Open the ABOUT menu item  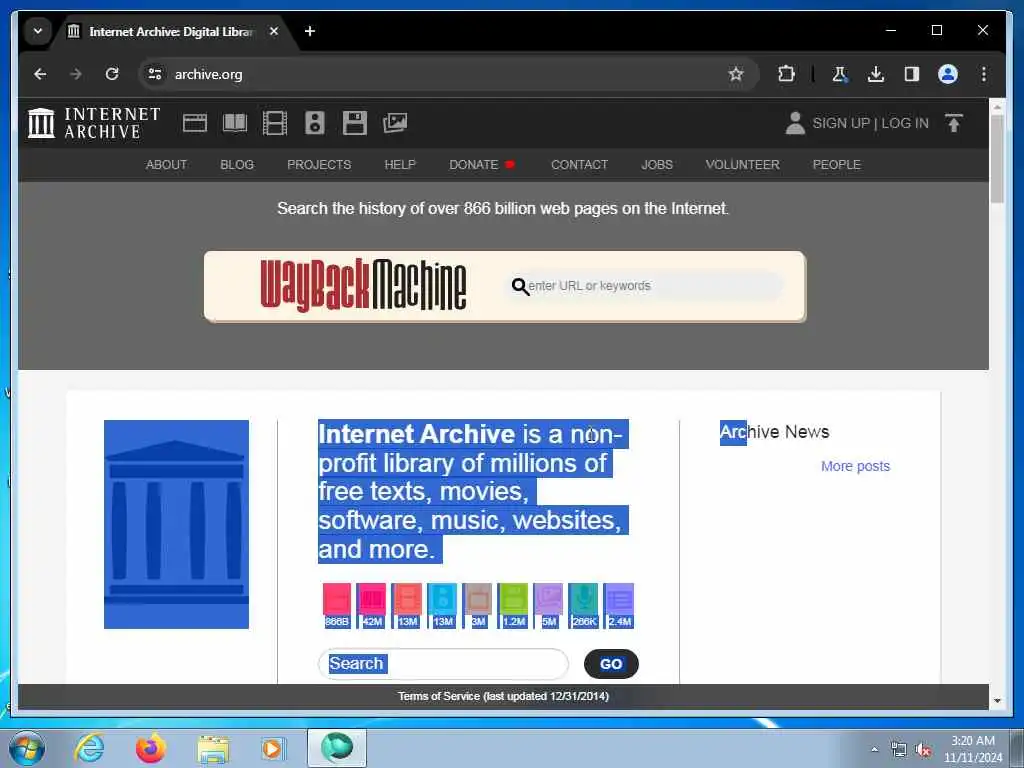pos(166,165)
